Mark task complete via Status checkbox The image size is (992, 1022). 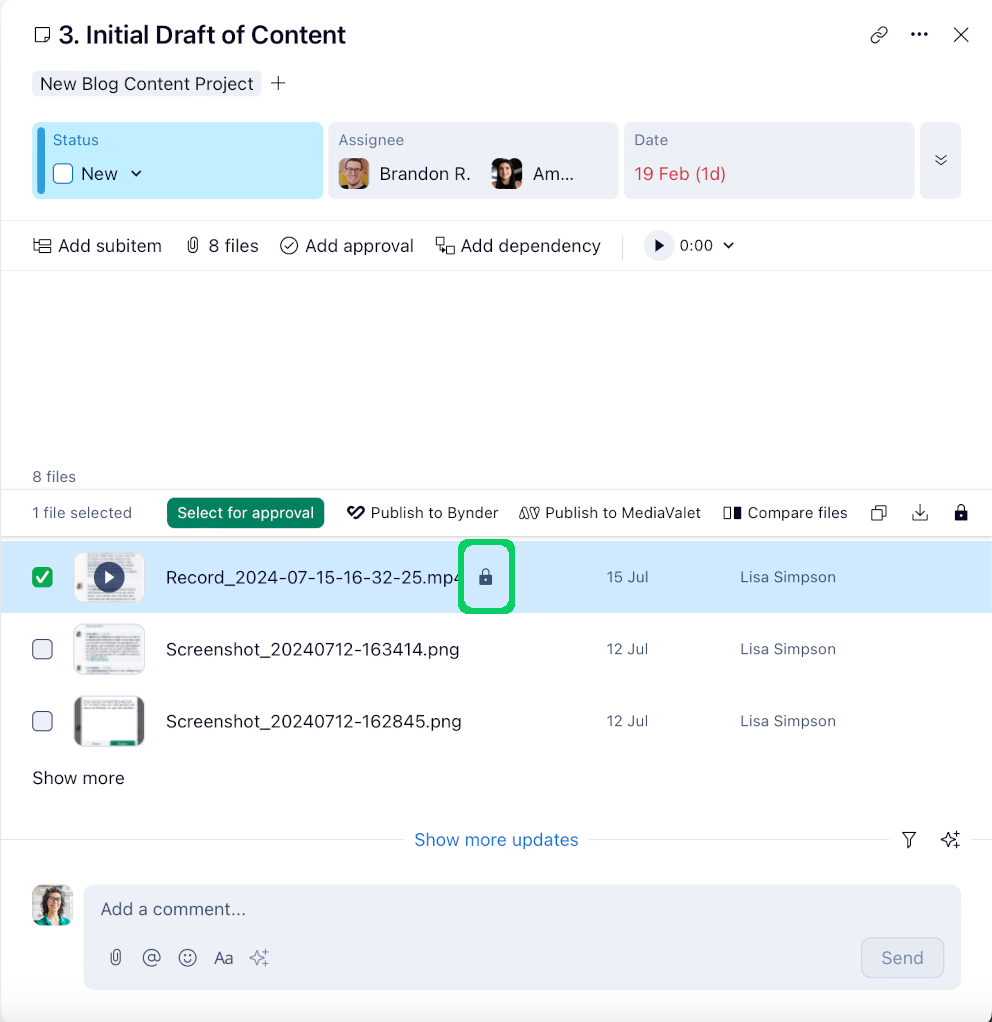(63, 174)
